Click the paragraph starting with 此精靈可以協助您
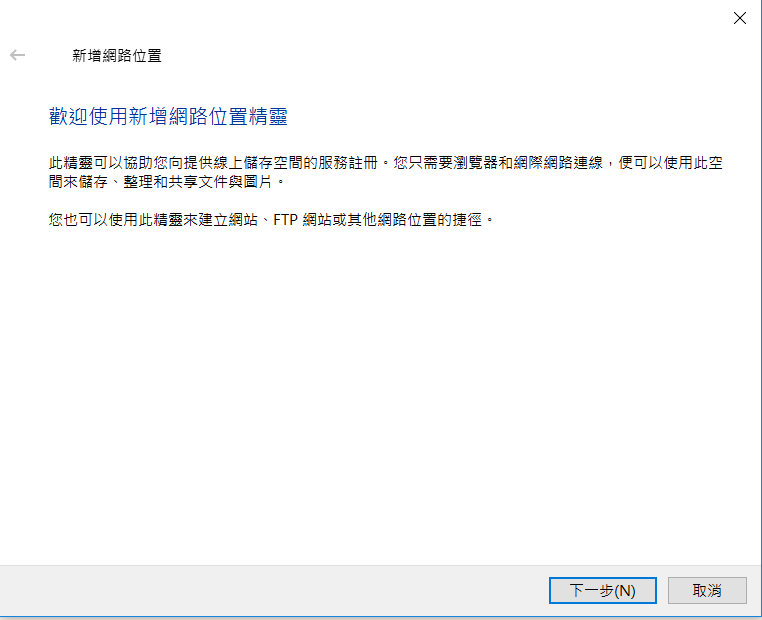Viewport: 762px width, 620px height. pyautogui.click(x=385, y=172)
